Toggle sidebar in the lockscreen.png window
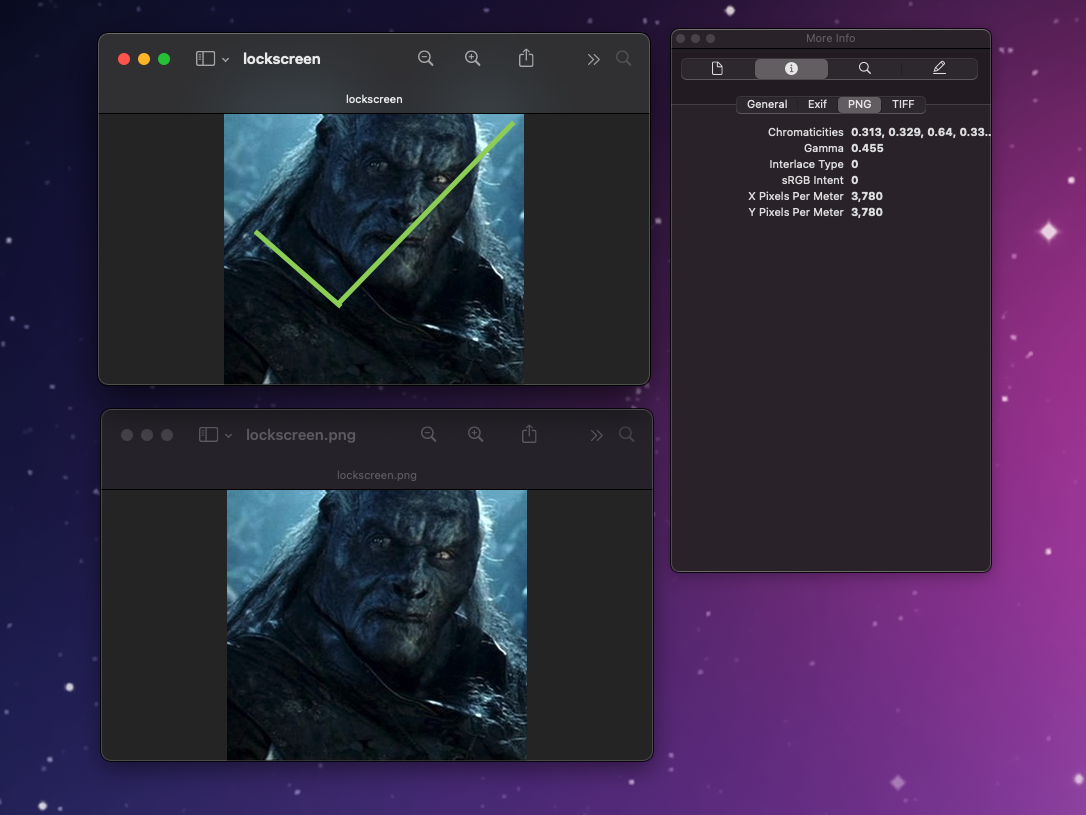 pyautogui.click(x=208, y=435)
